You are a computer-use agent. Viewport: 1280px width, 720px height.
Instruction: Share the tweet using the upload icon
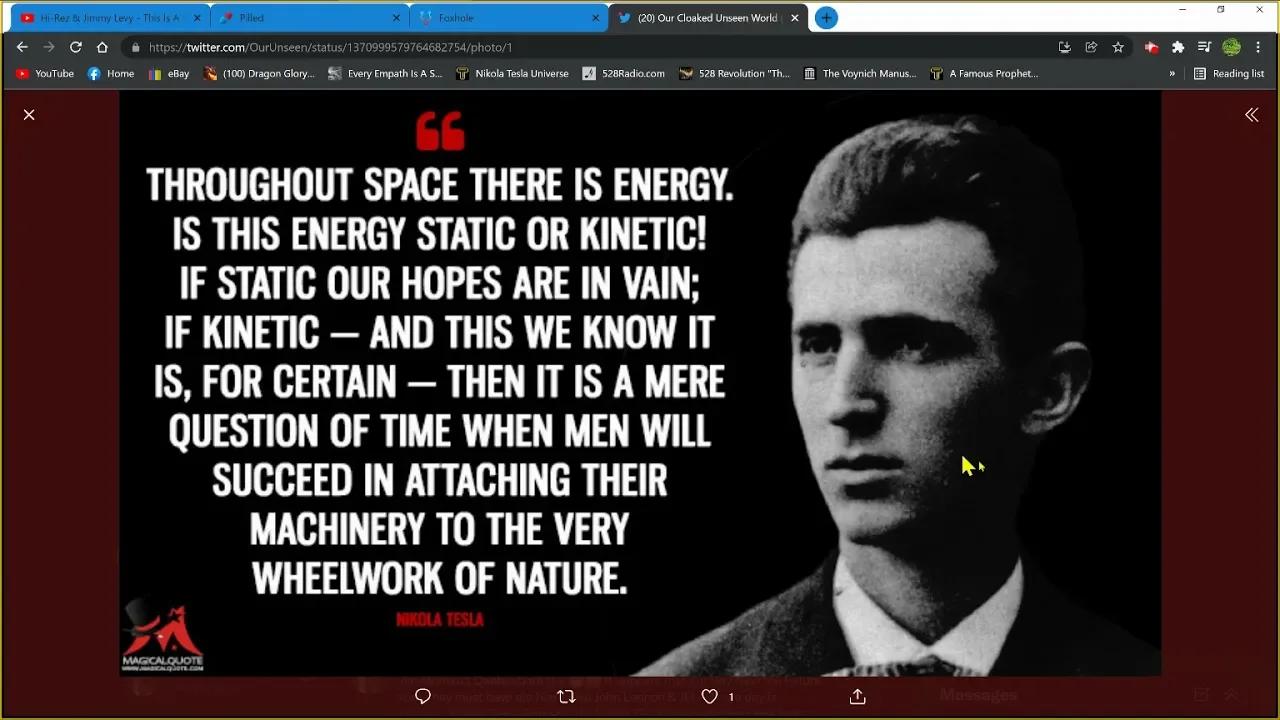point(857,696)
